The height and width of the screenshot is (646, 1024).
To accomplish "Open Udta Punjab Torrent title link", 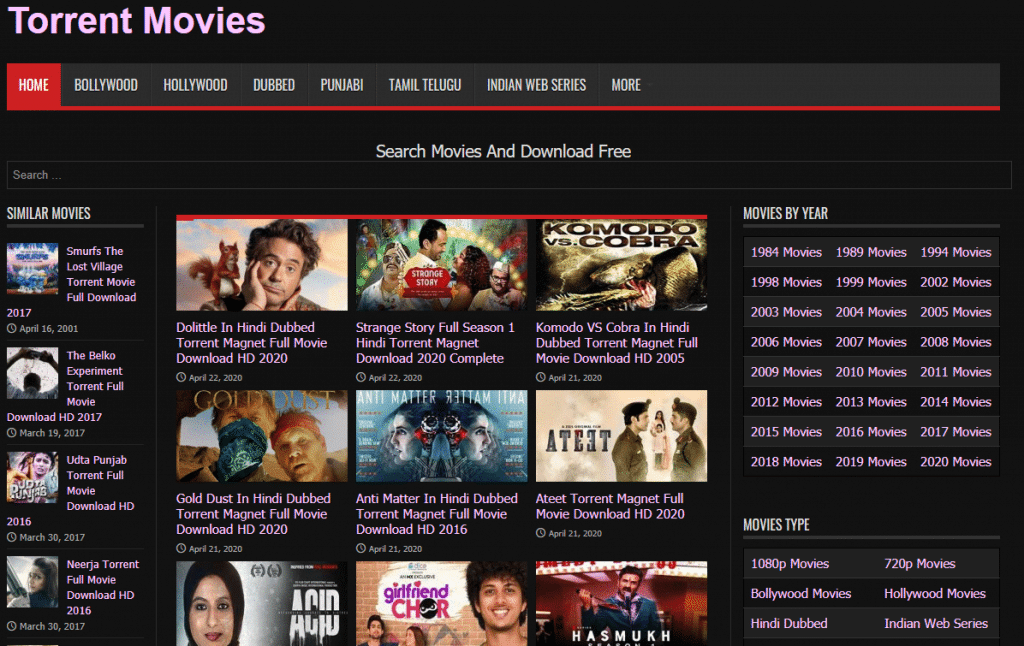I will coord(100,483).
